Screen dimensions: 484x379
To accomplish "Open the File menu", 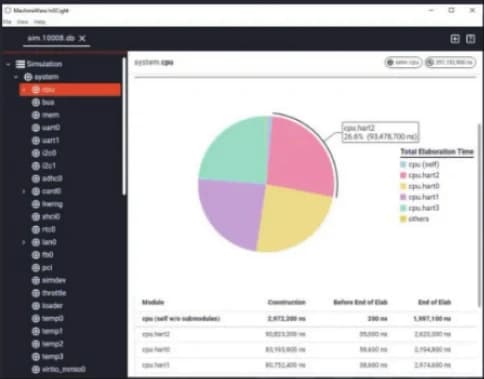I will coord(7,22).
